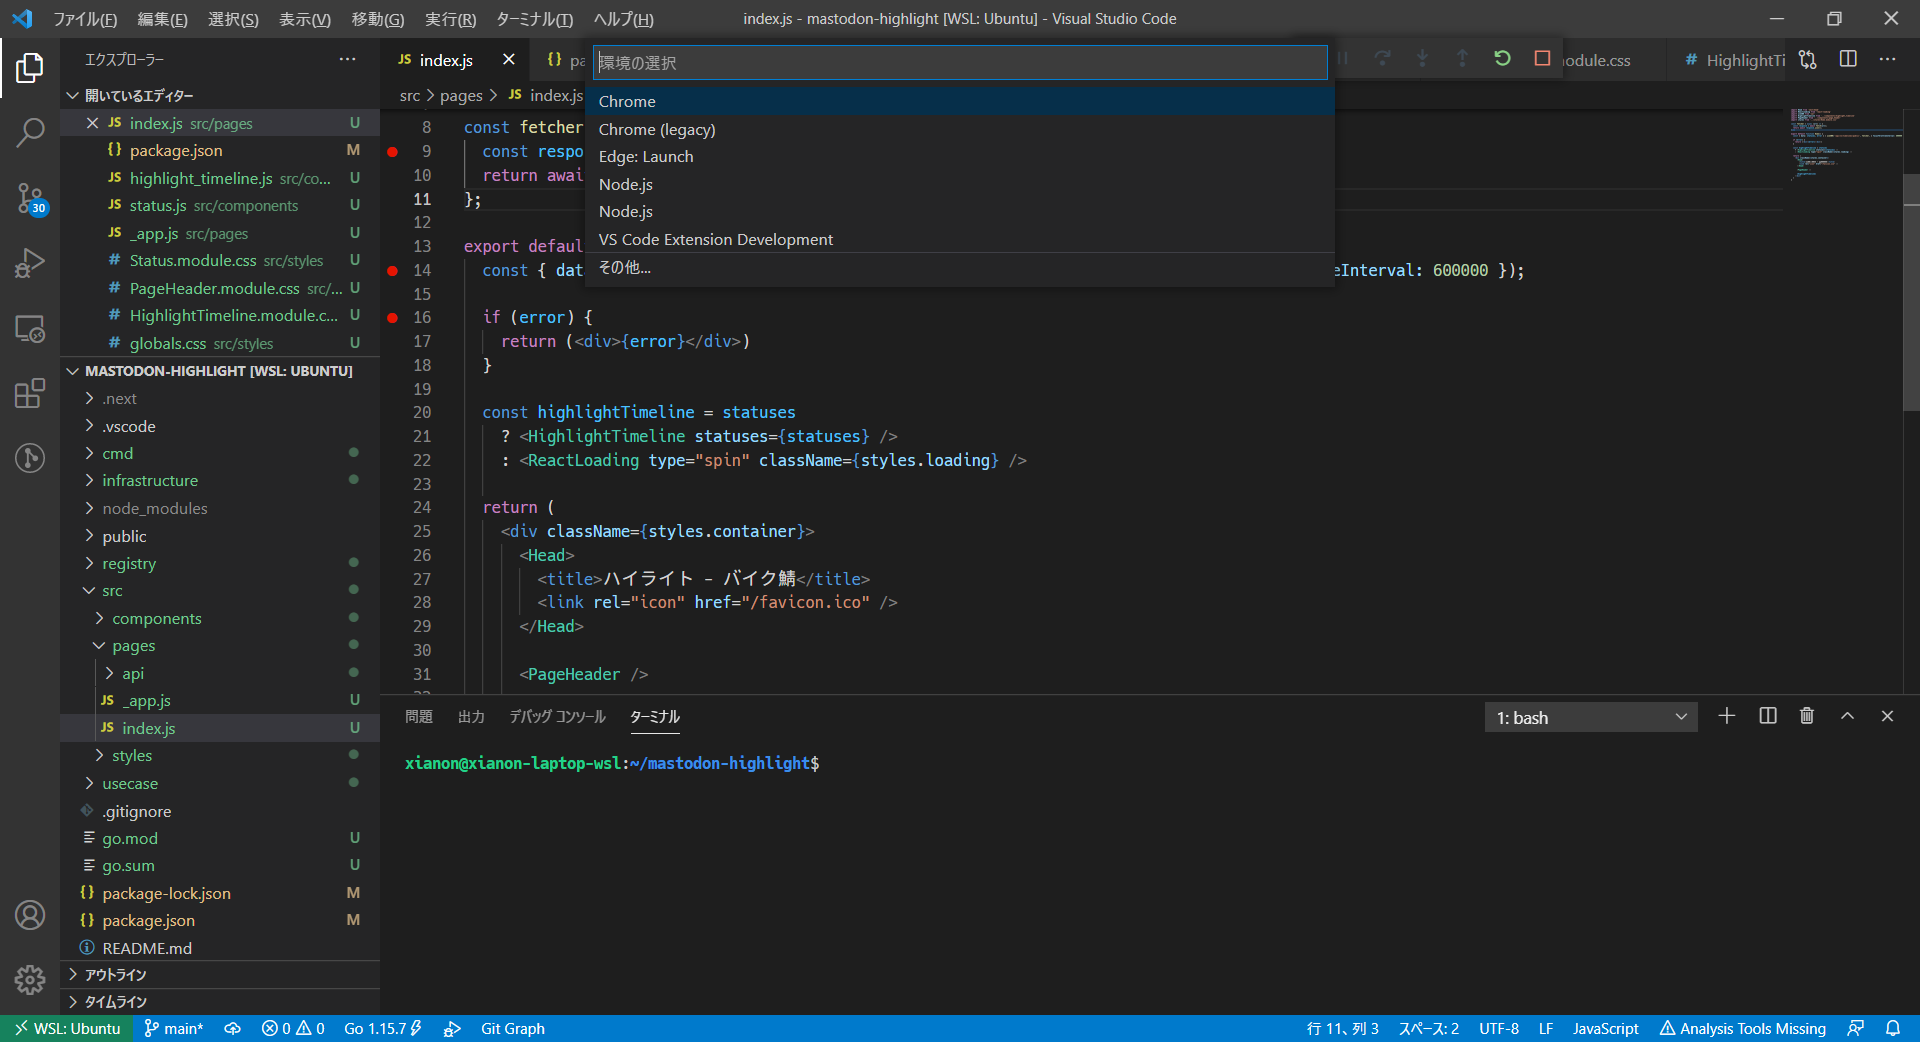Select Chrome environment option
This screenshot has width=1920, height=1042.
(x=960, y=101)
